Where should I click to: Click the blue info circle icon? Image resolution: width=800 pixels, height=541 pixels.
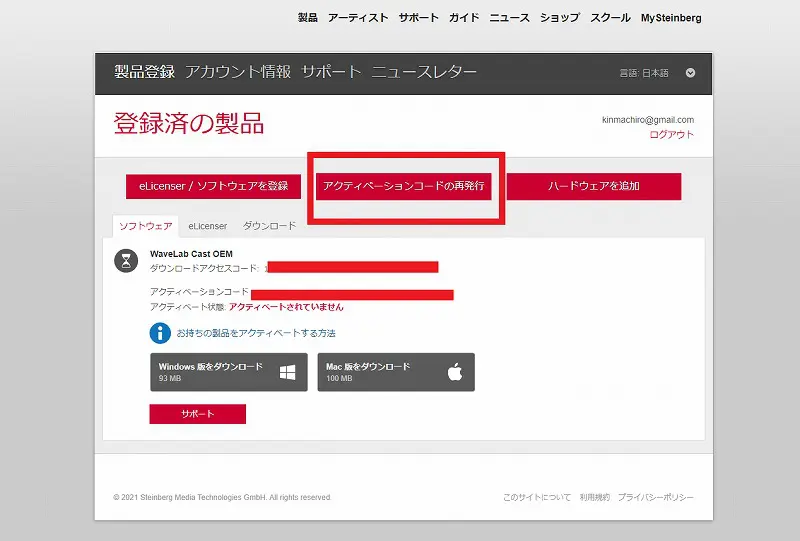pos(159,333)
